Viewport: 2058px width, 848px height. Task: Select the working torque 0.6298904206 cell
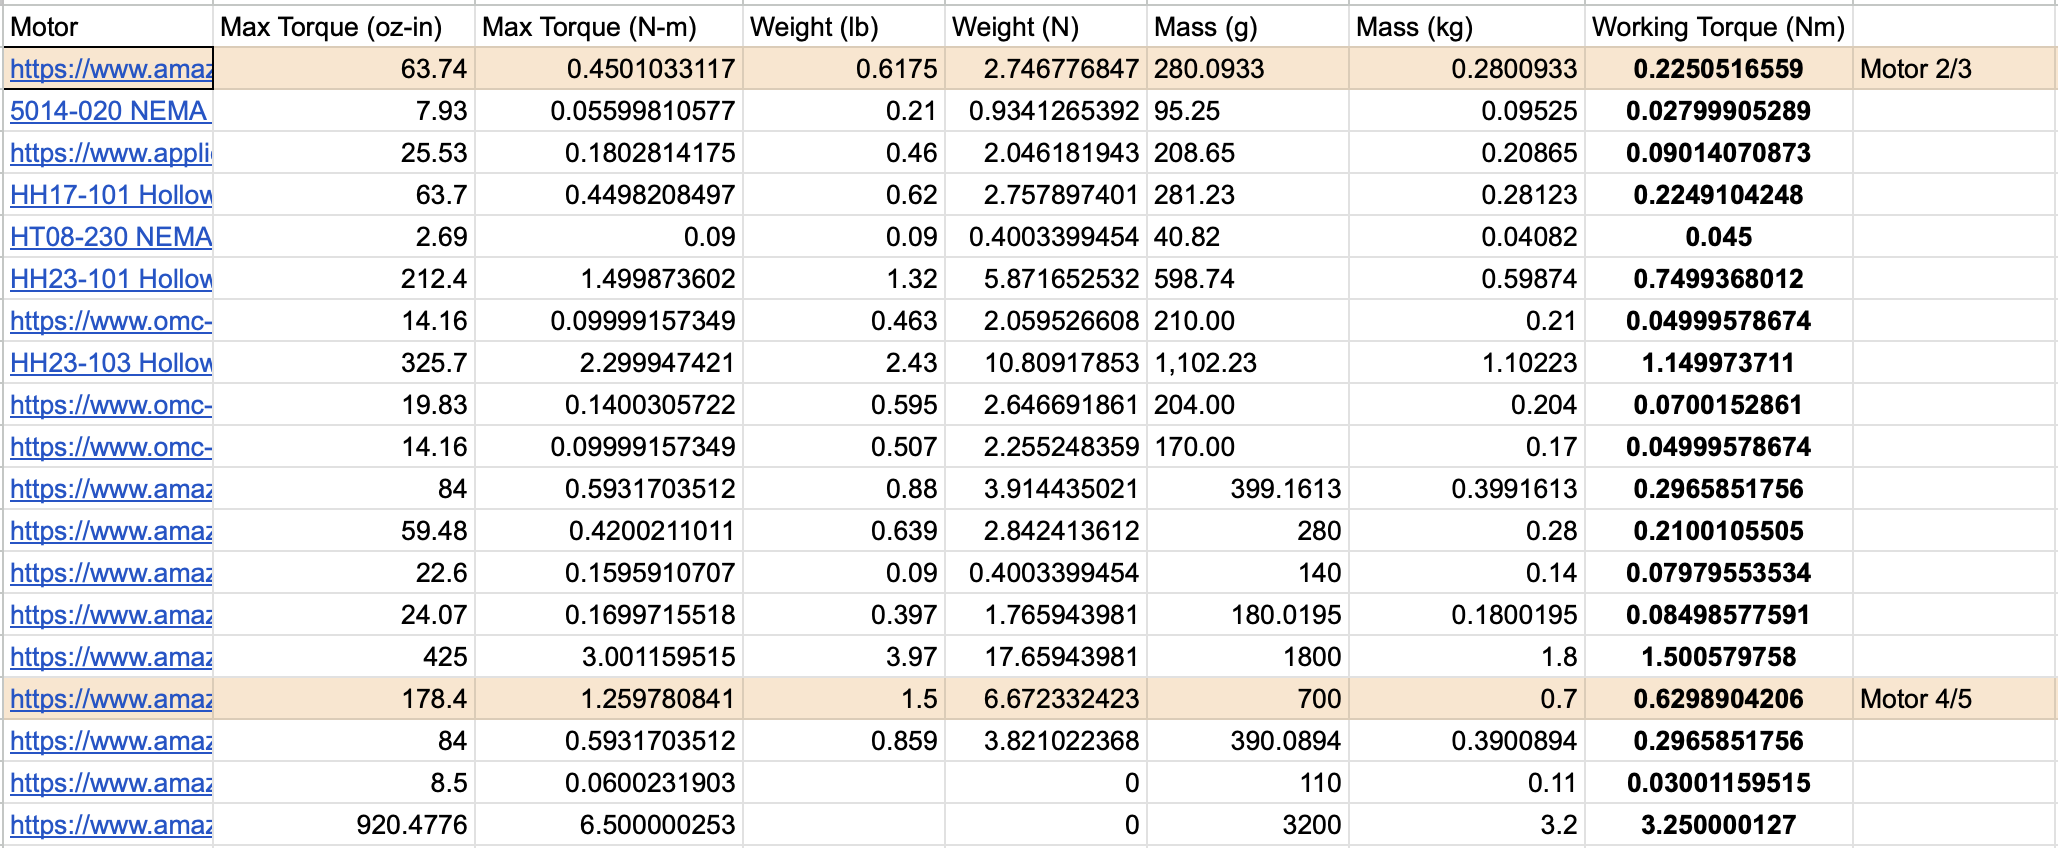1719,699
